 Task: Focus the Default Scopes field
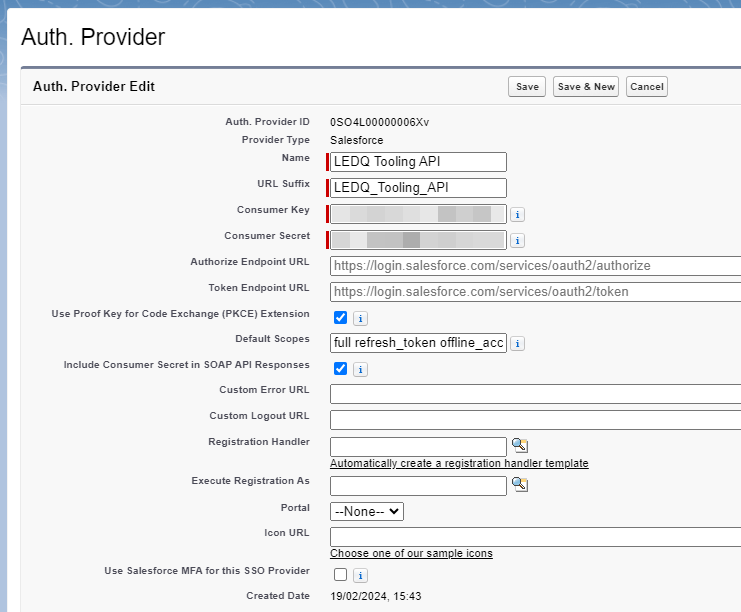pyautogui.click(x=418, y=343)
